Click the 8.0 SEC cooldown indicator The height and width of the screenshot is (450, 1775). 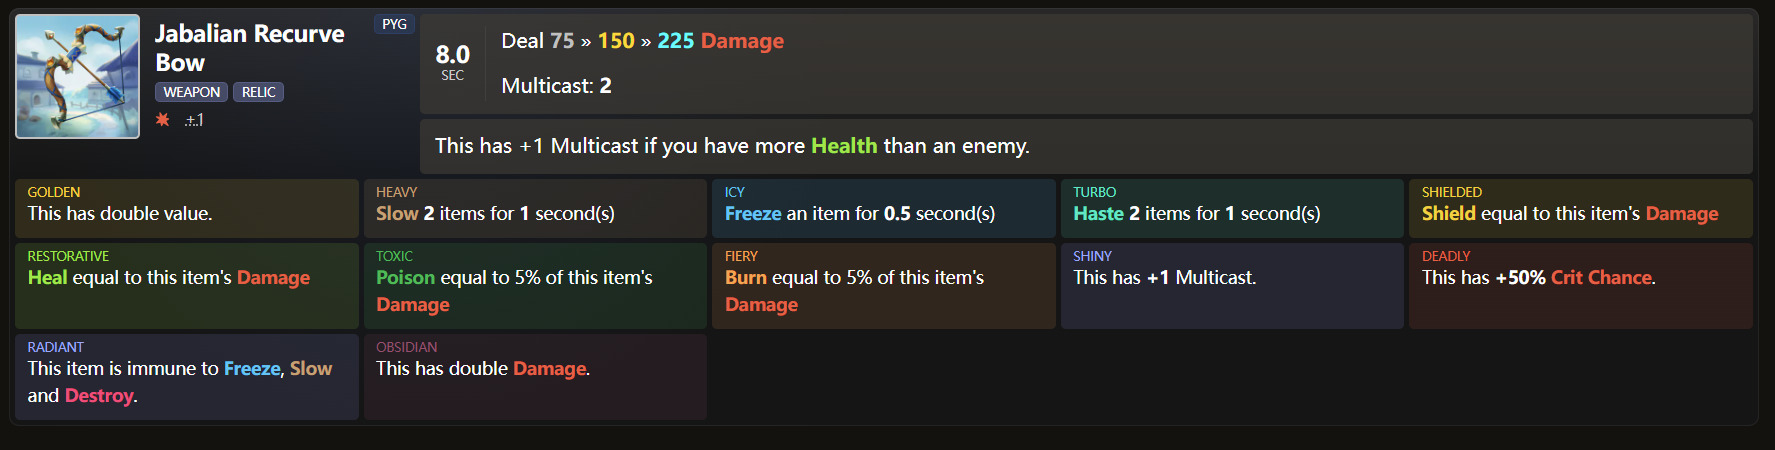pyautogui.click(x=452, y=61)
